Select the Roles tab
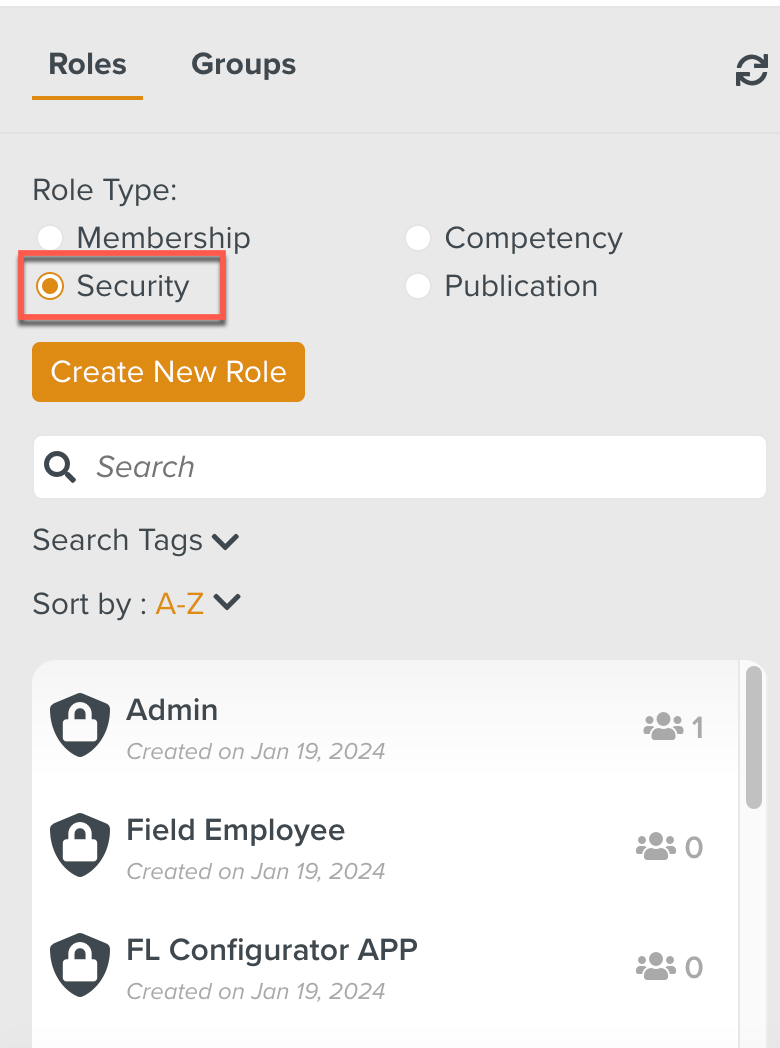 pyautogui.click(x=86, y=64)
